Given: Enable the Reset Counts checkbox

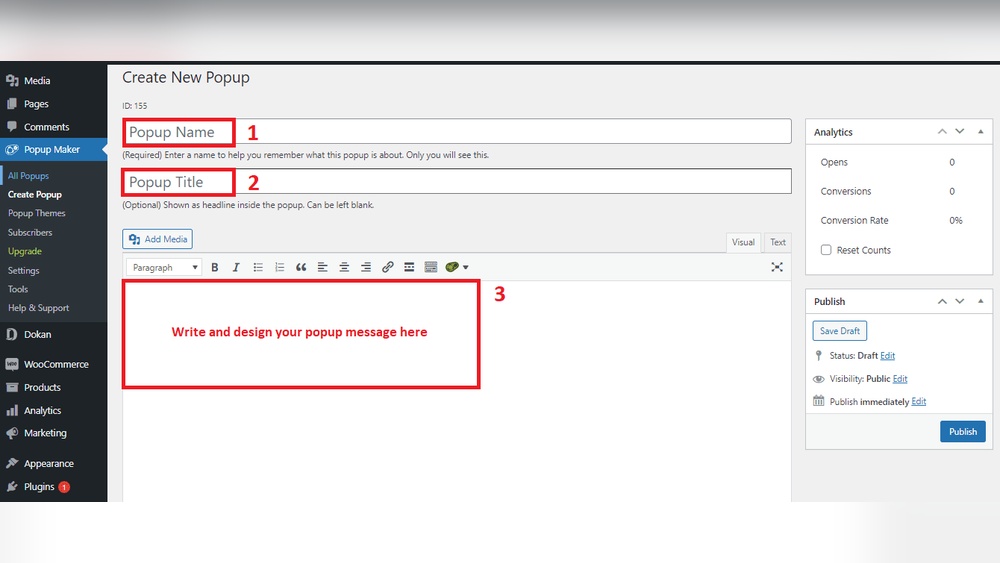Looking at the screenshot, I should [x=826, y=250].
